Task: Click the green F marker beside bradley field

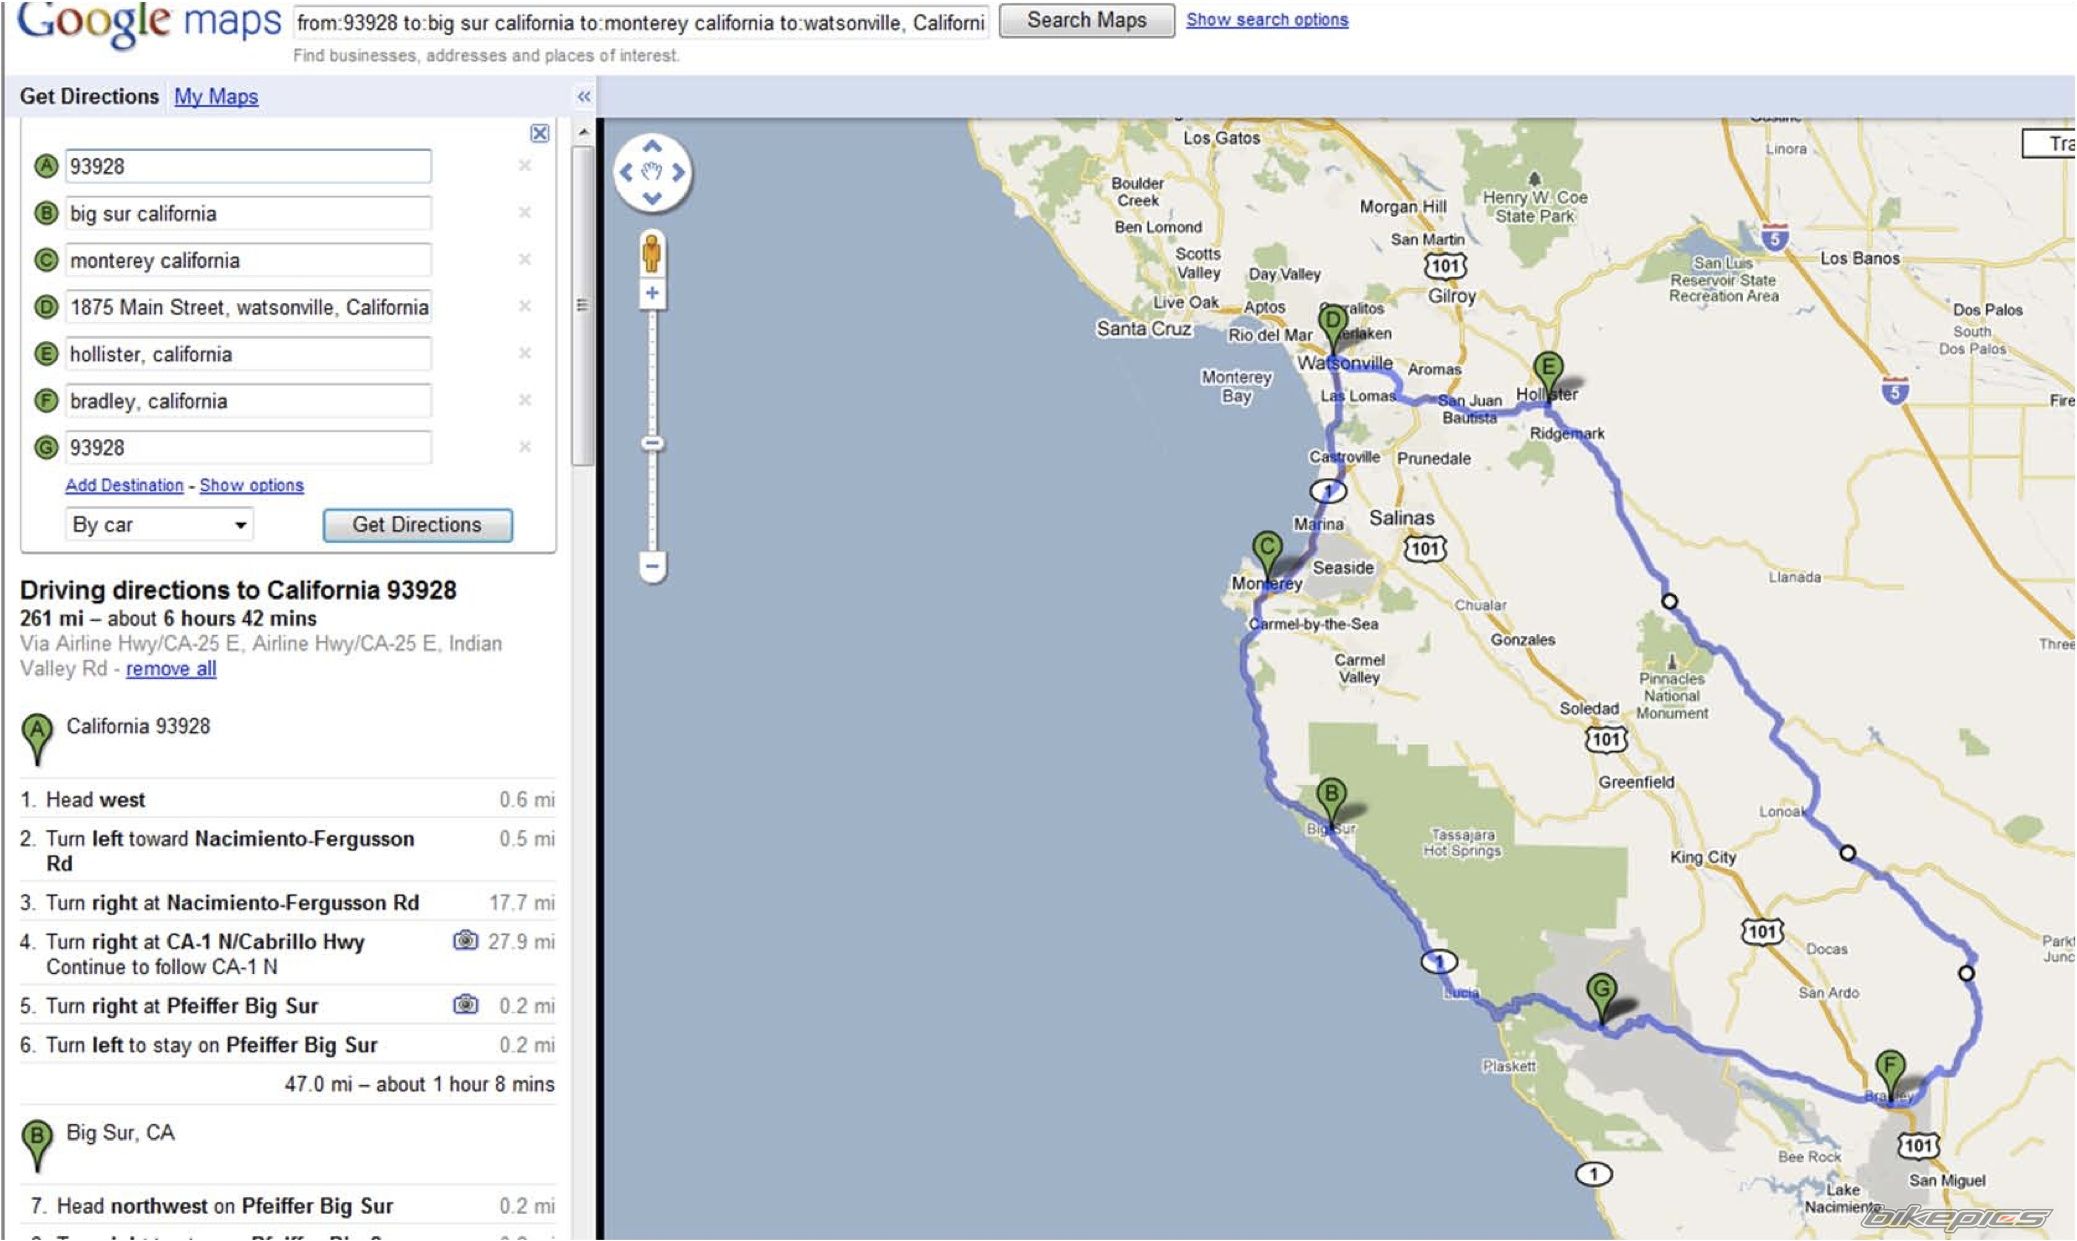Action: pyautogui.click(x=46, y=401)
